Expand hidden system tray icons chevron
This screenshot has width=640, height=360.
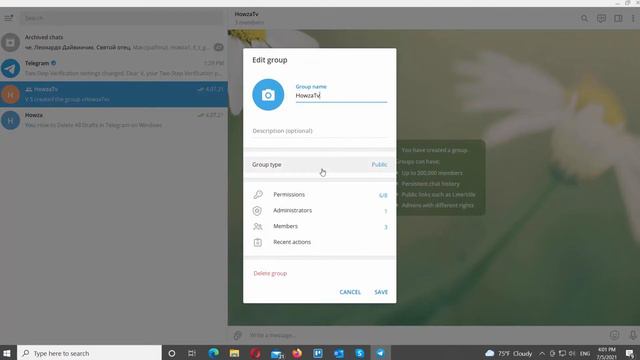coord(542,353)
